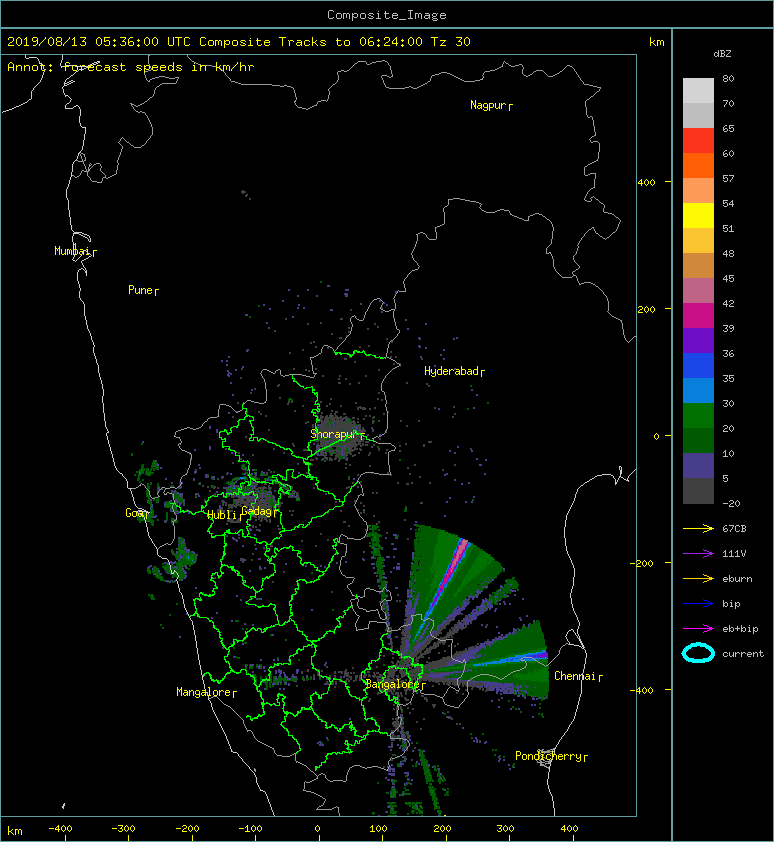
Task: Click the 111V legend label
Action: click(734, 554)
